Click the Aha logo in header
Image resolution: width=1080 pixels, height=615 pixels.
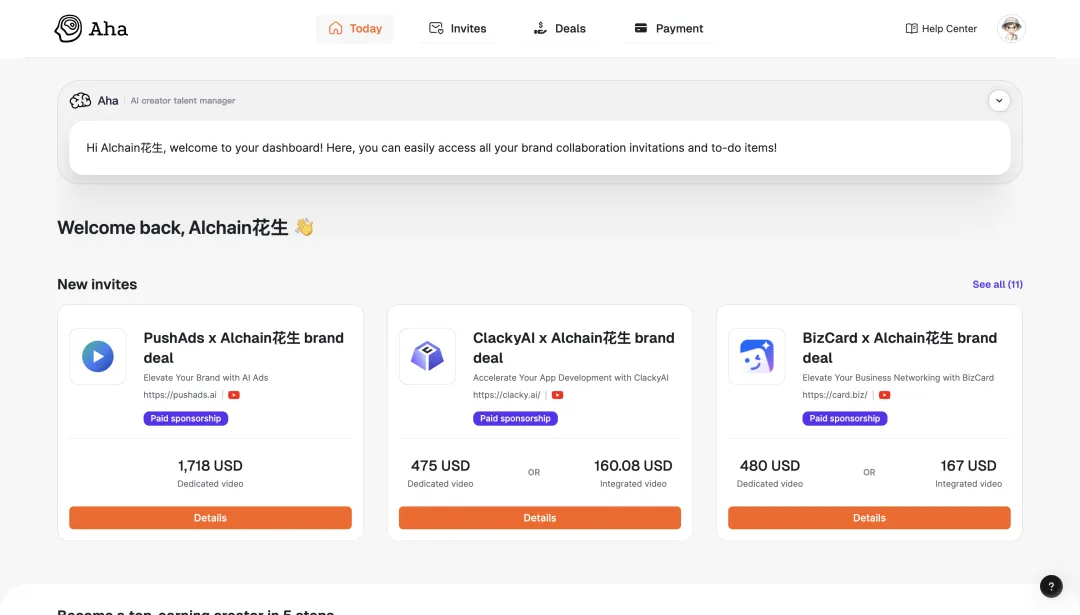coord(91,28)
